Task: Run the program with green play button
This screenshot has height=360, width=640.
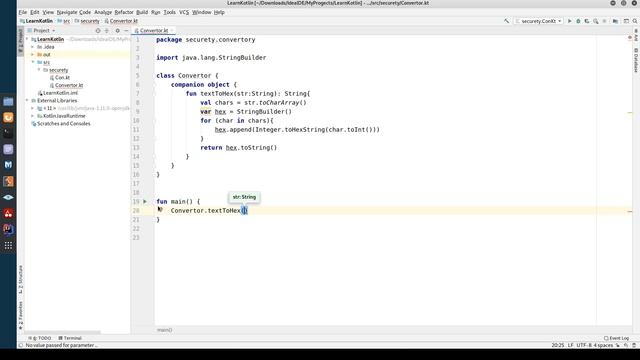Action: click(x=569, y=21)
